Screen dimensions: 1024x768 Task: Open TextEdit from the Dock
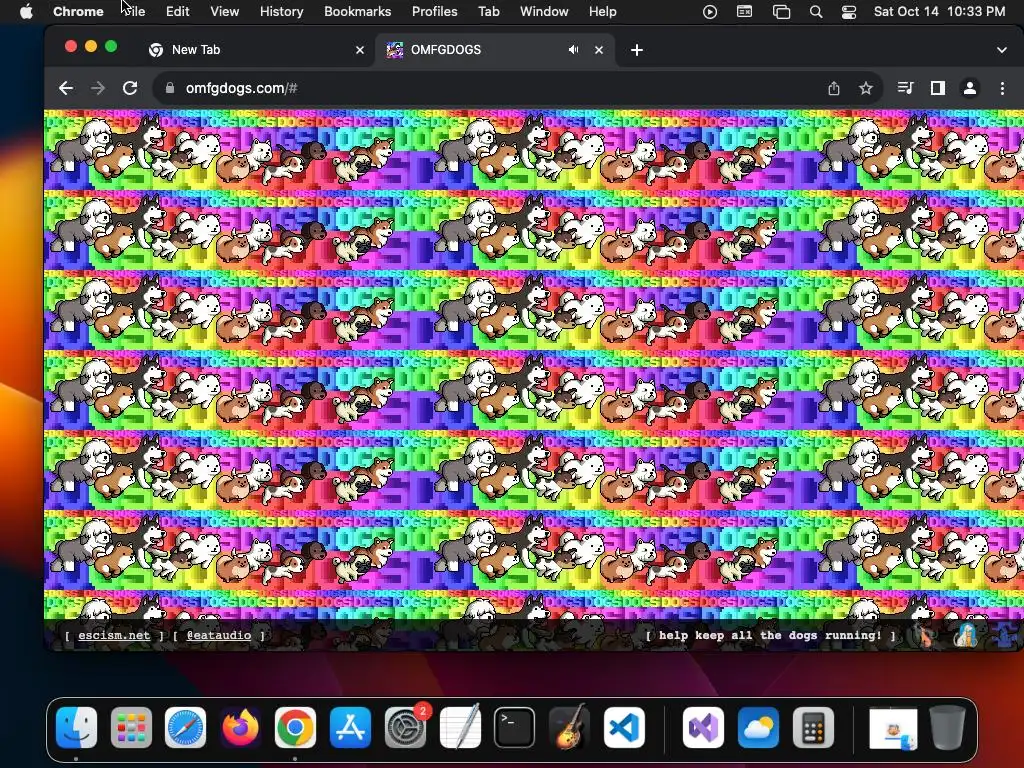click(x=460, y=728)
